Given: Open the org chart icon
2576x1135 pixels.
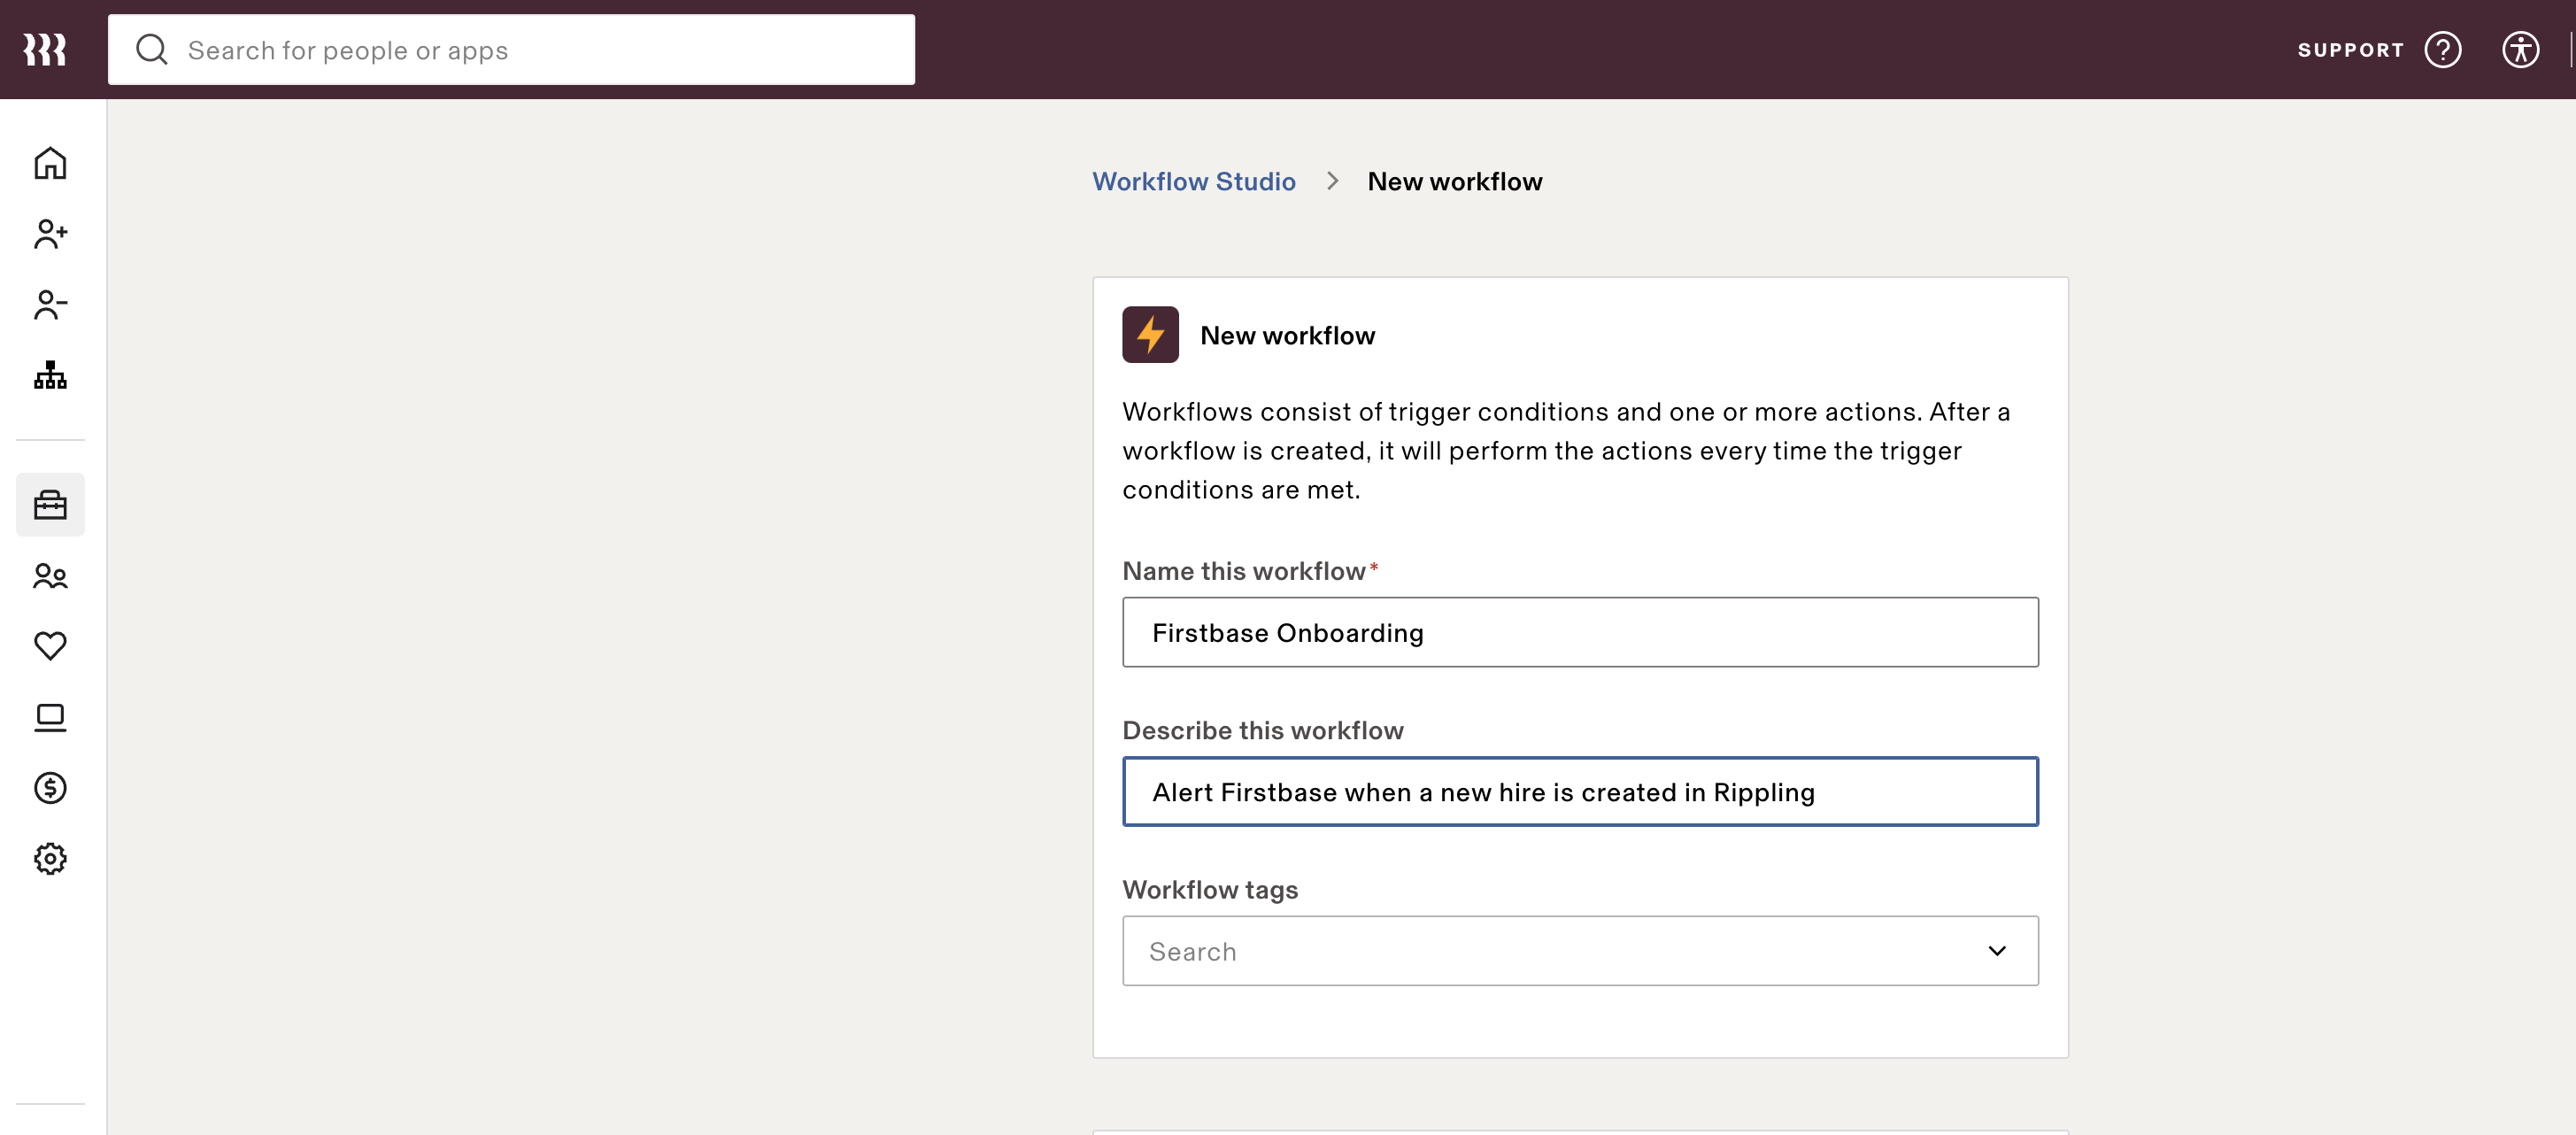Looking at the screenshot, I should (x=50, y=376).
